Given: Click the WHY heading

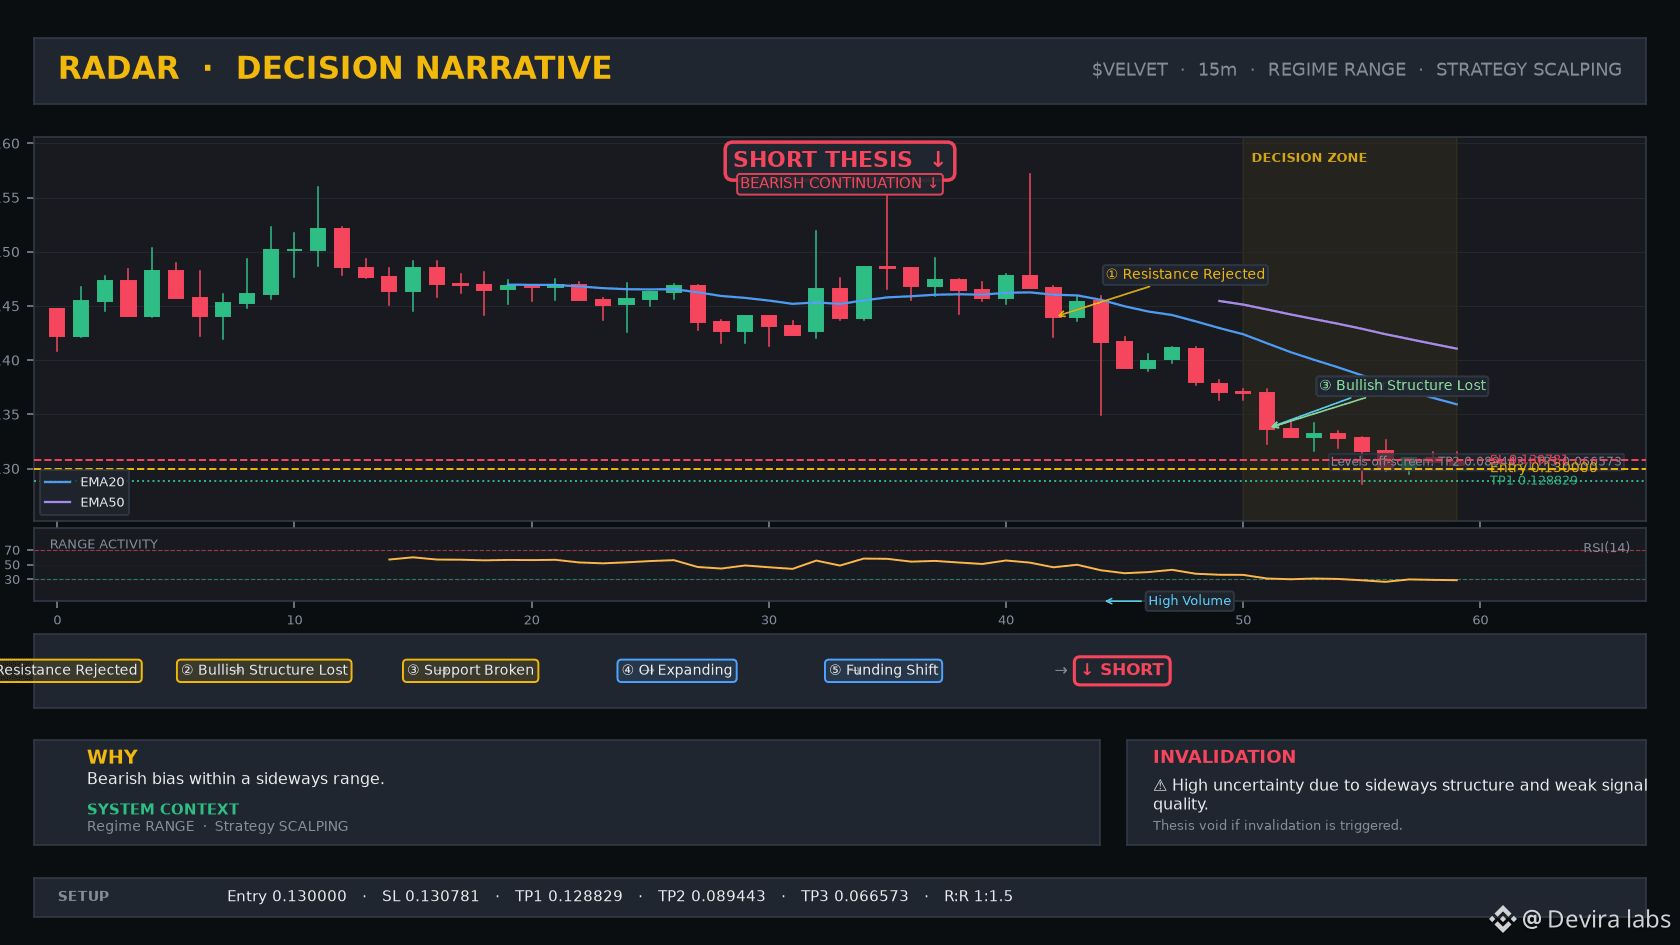Looking at the screenshot, I should (x=112, y=757).
